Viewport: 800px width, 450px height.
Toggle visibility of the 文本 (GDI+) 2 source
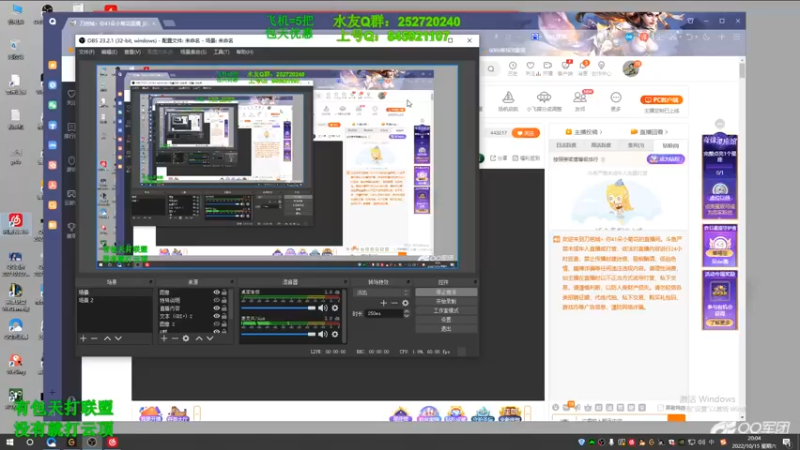pos(216,316)
